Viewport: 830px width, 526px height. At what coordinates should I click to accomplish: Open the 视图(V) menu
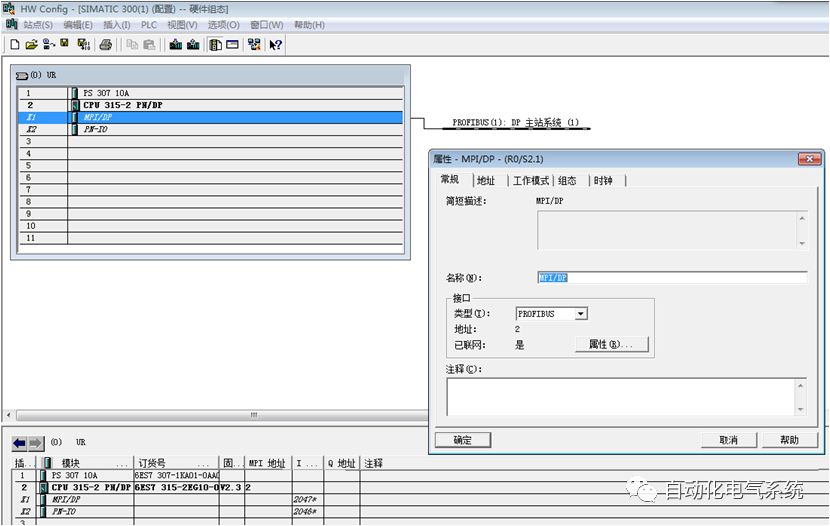pos(182,25)
